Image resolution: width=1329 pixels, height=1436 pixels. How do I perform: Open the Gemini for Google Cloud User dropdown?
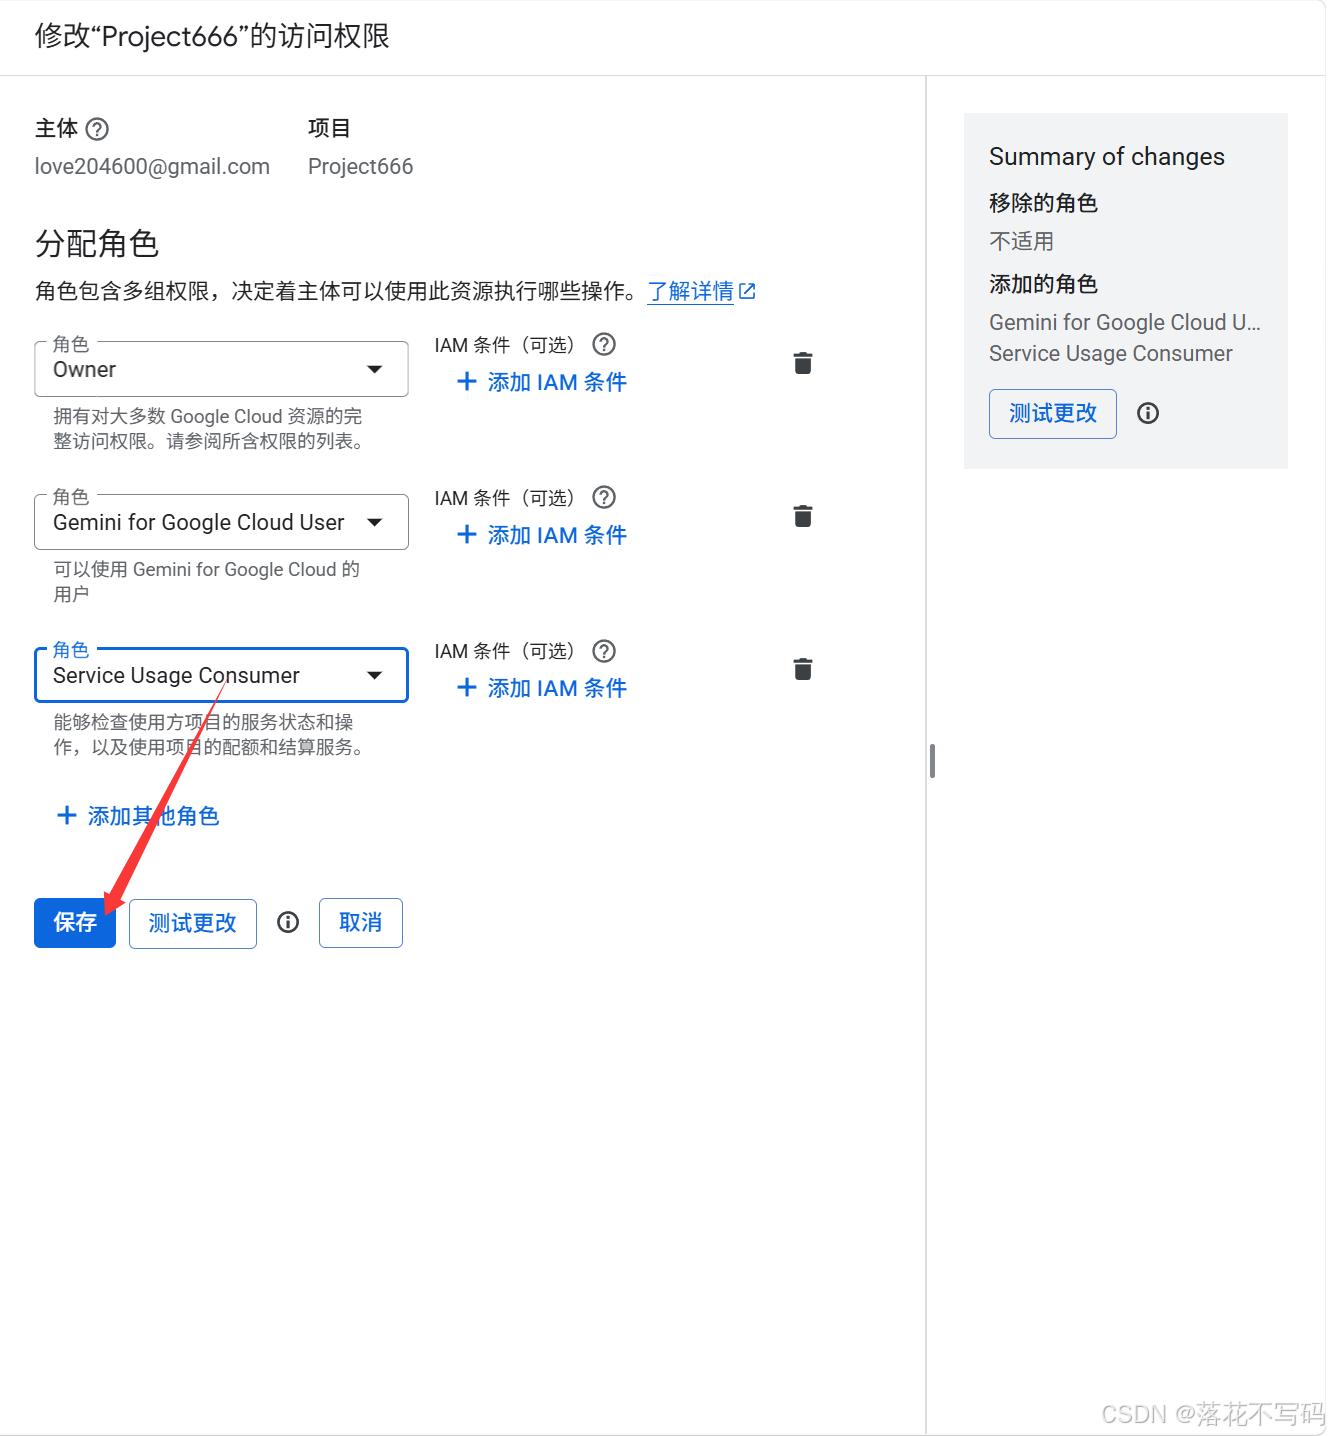pyautogui.click(x=221, y=522)
